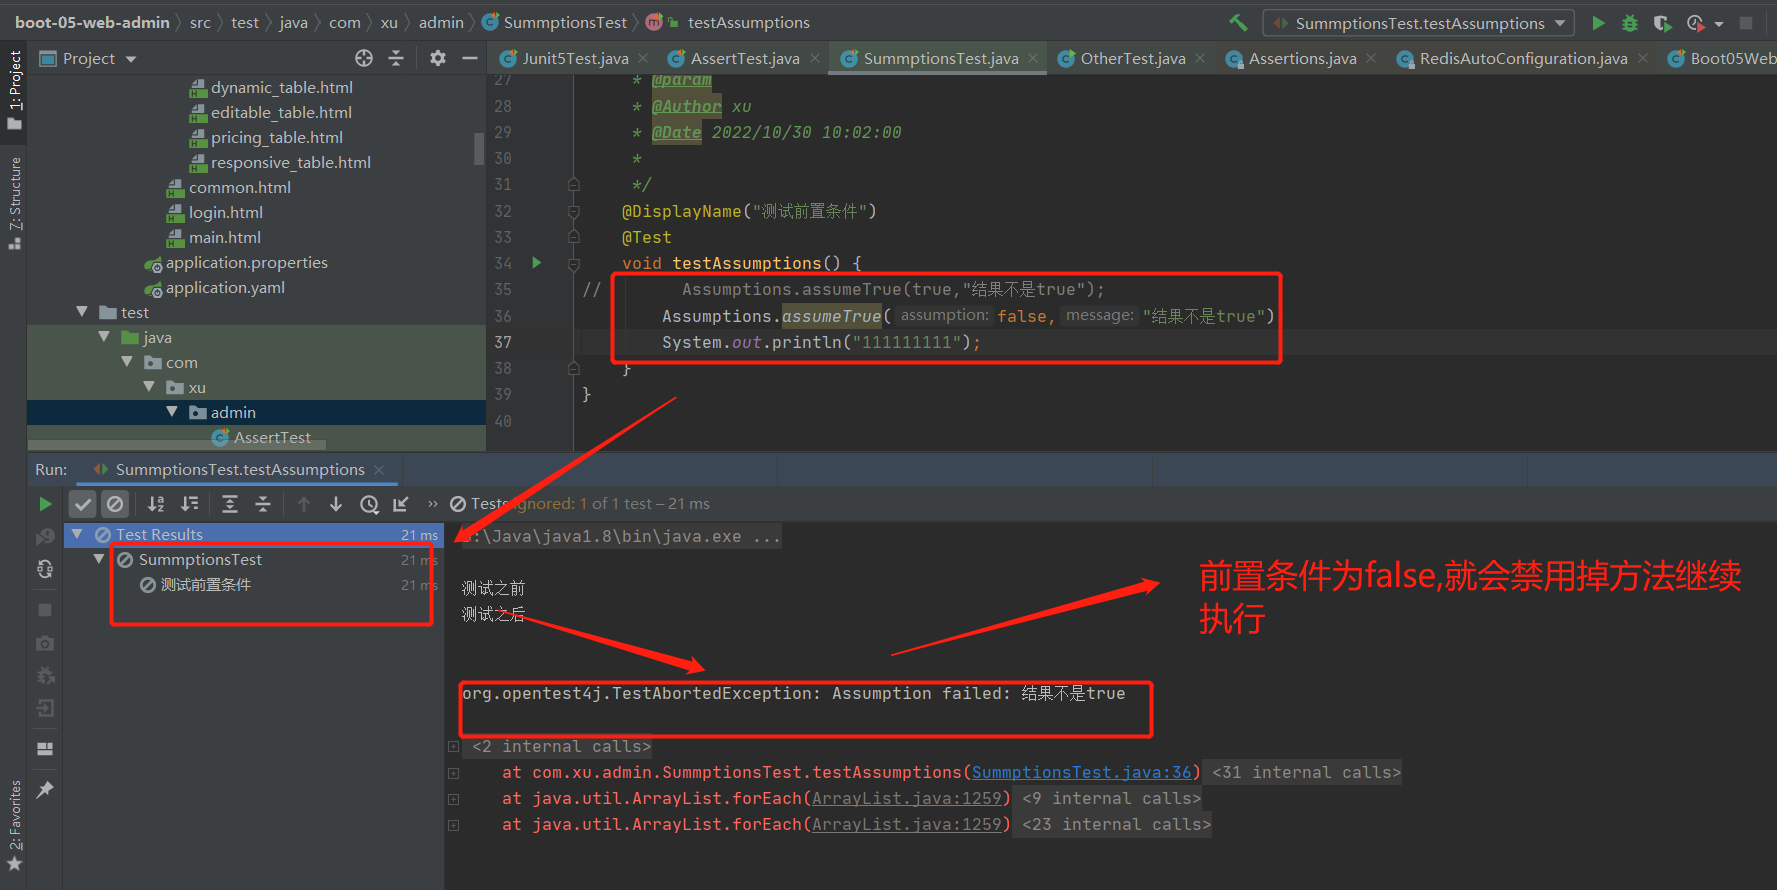The width and height of the screenshot is (1777, 890).
Task: Open the Structure tool window tab
Action: click(14, 203)
